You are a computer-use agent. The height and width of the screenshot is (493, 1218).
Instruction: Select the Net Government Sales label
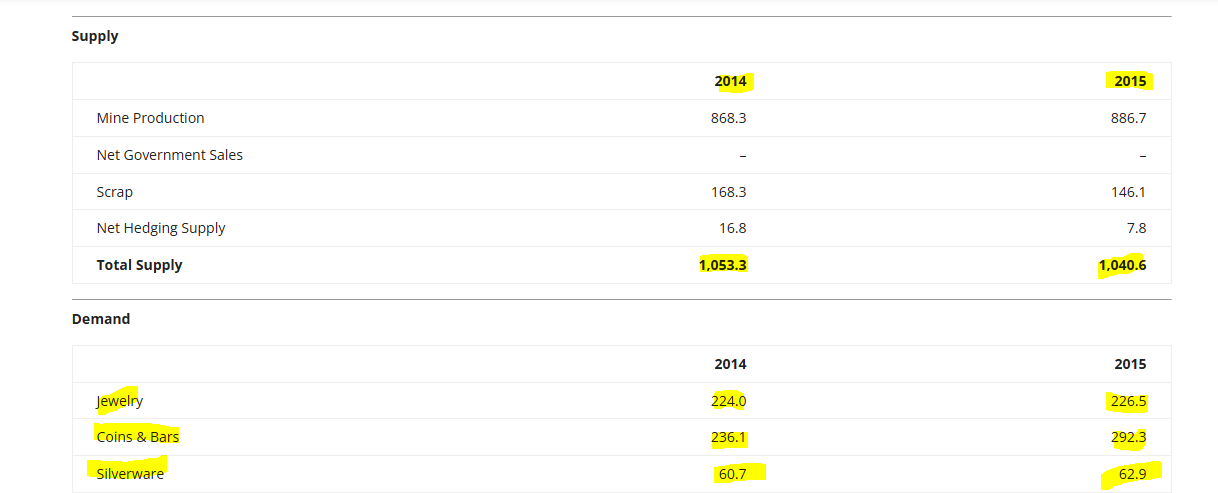pyautogui.click(x=170, y=155)
